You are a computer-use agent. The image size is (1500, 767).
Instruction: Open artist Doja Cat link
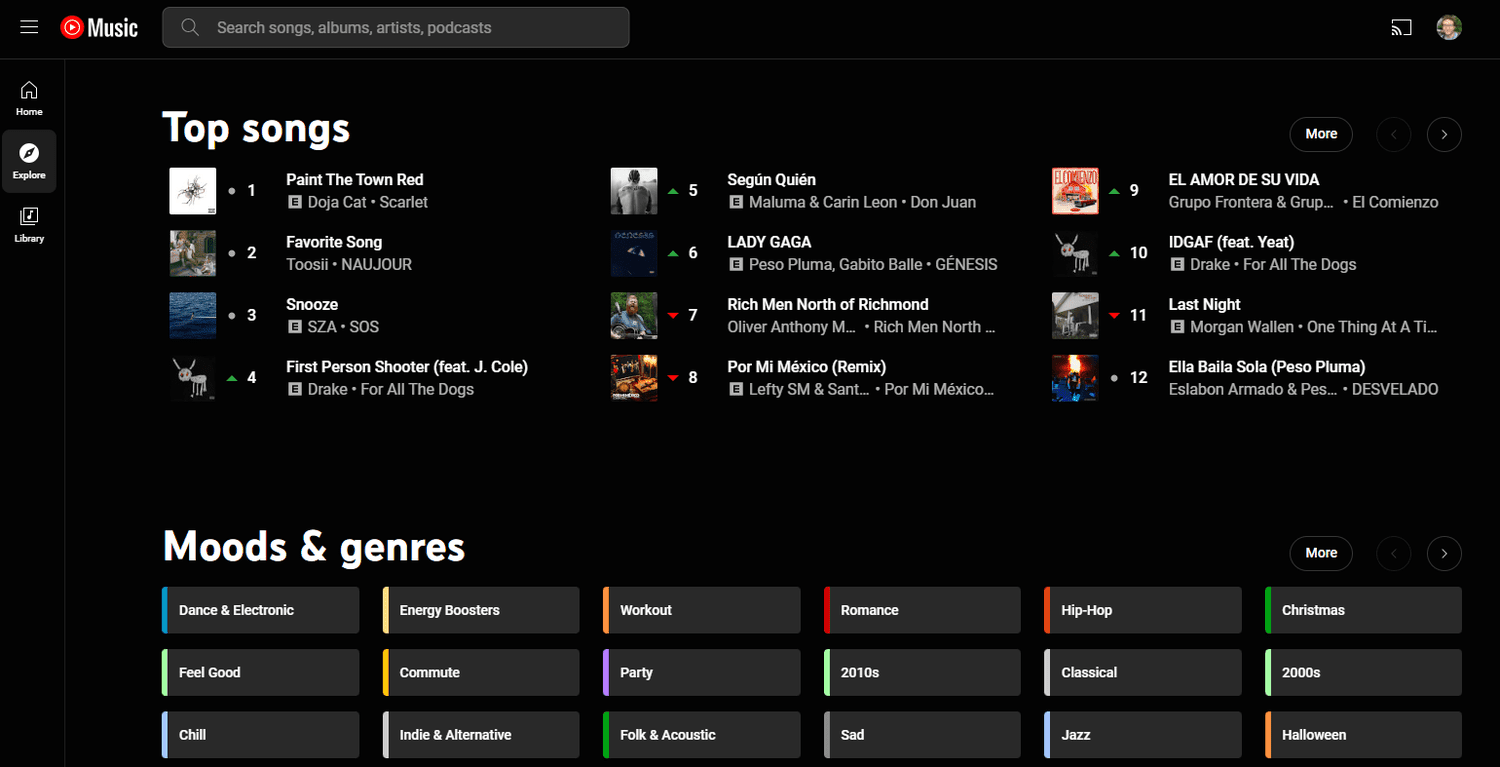337,202
